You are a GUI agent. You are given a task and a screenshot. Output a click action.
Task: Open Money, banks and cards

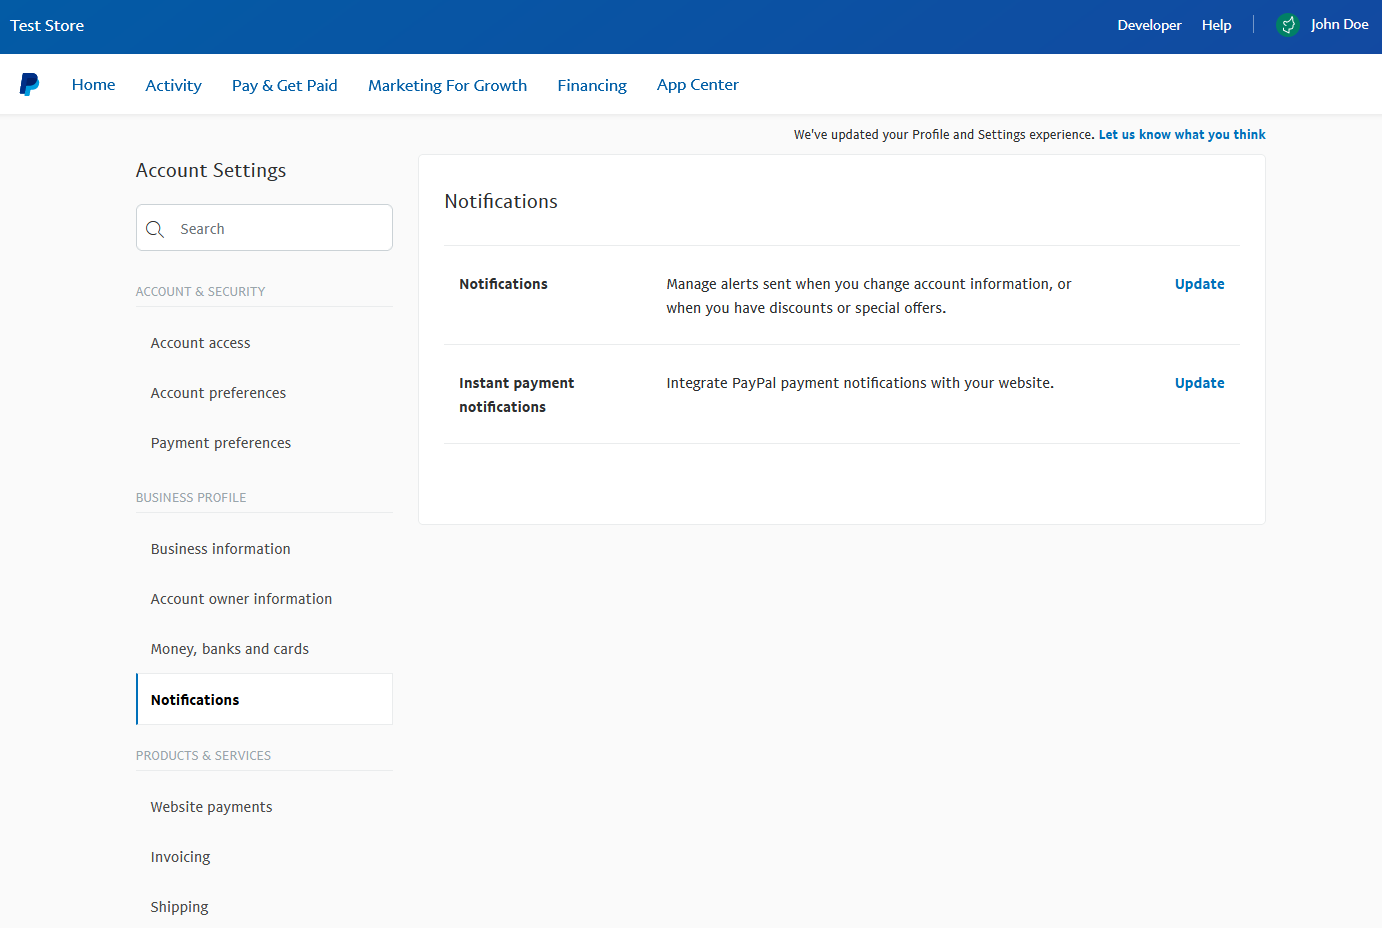pos(229,649)
